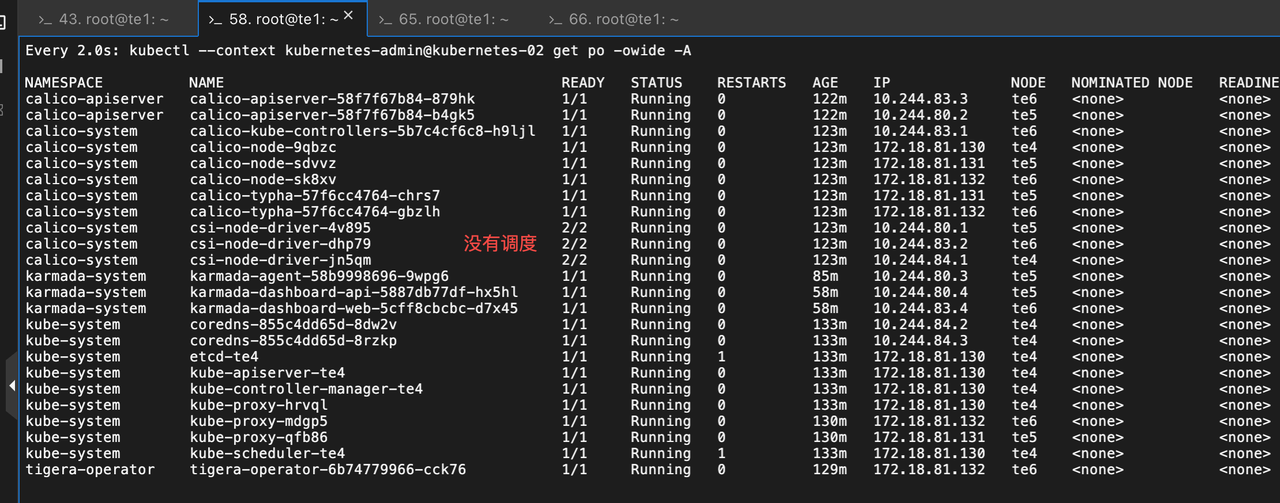Close the 58. root@te1 tab
1280x503 pixels.
[348, 16]
